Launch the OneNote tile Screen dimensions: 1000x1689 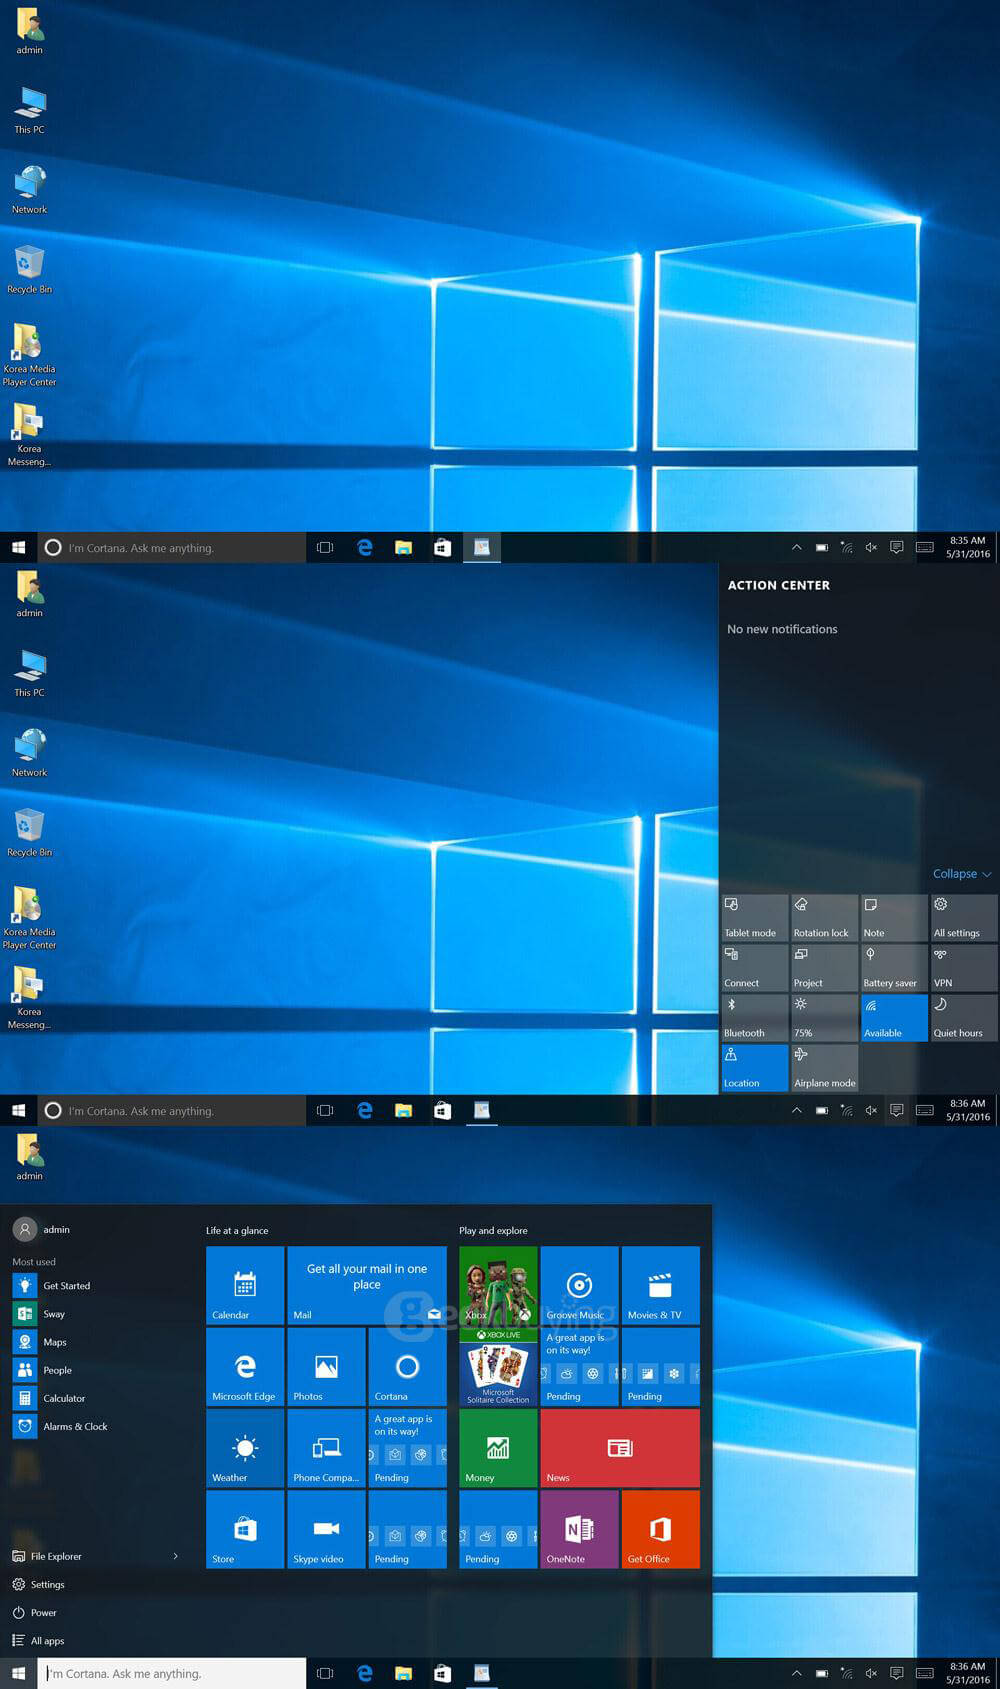click(579, 1529)
